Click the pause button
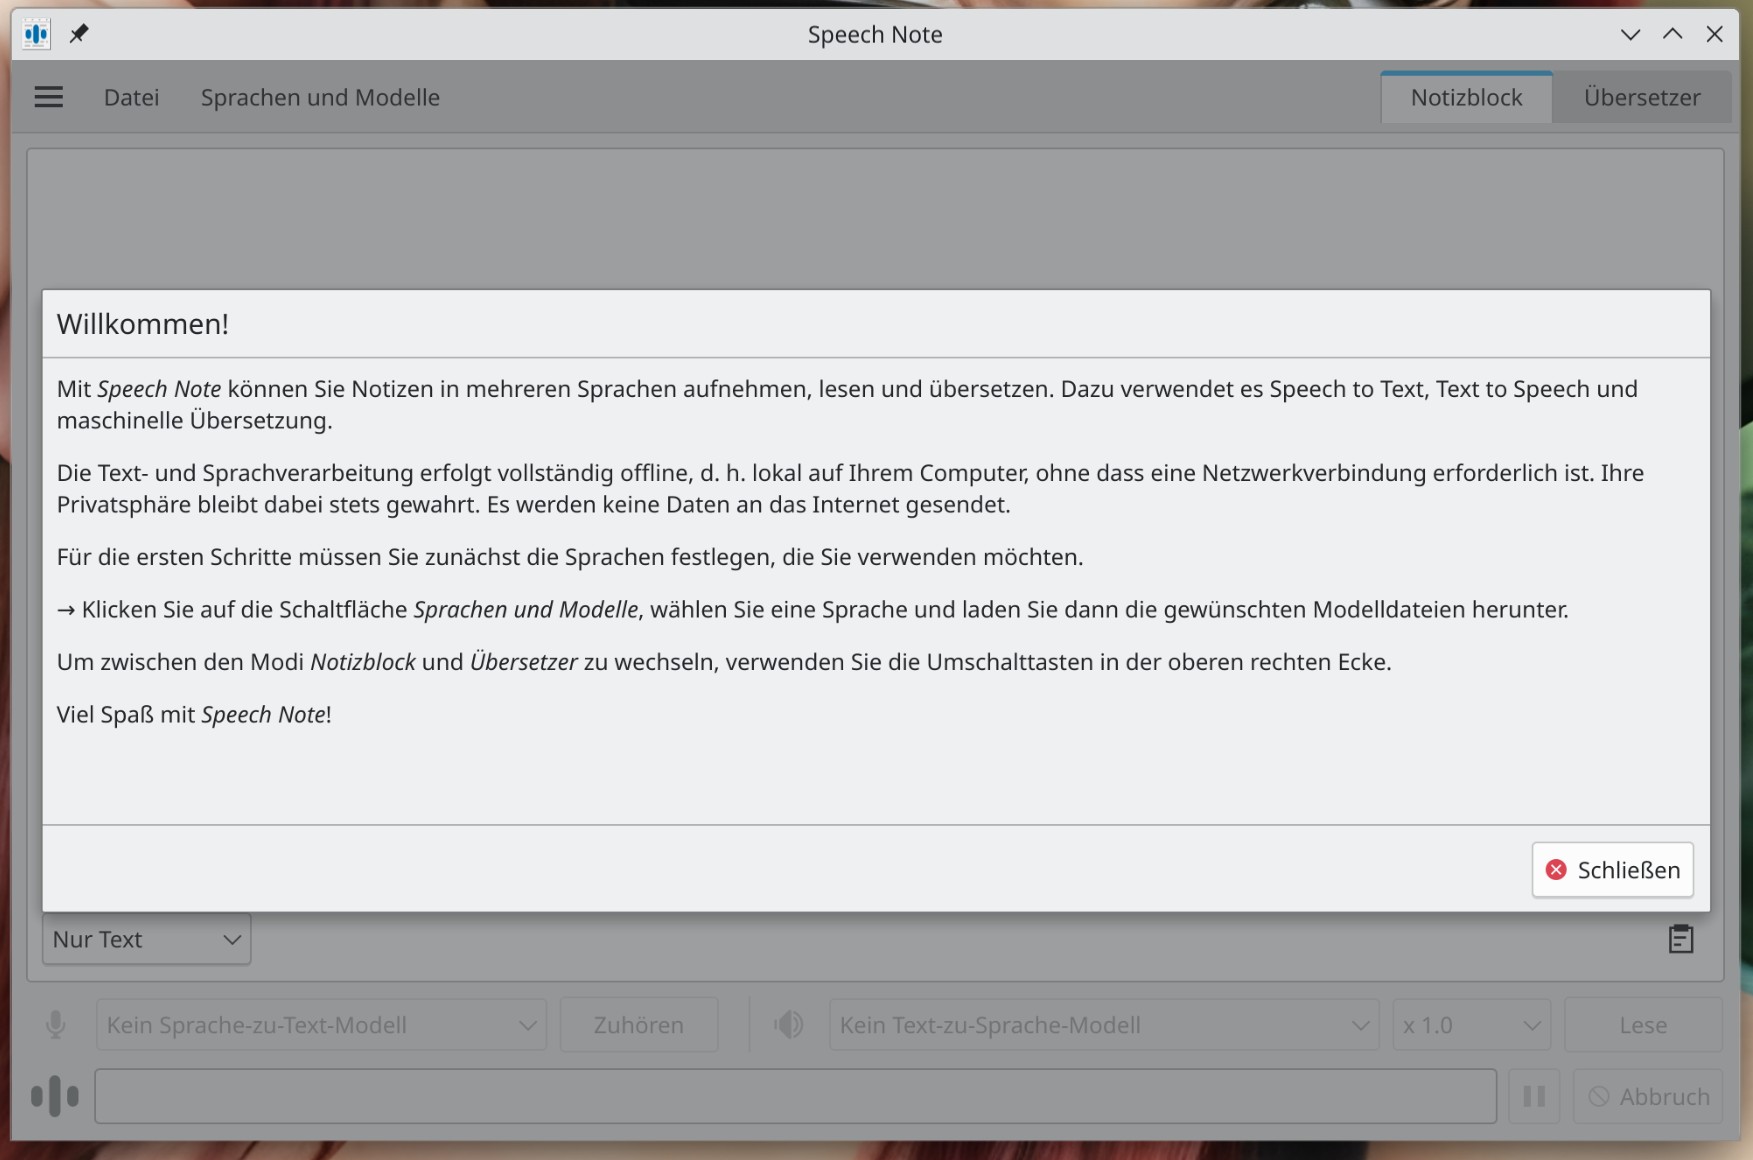 click(1534, 1096)
